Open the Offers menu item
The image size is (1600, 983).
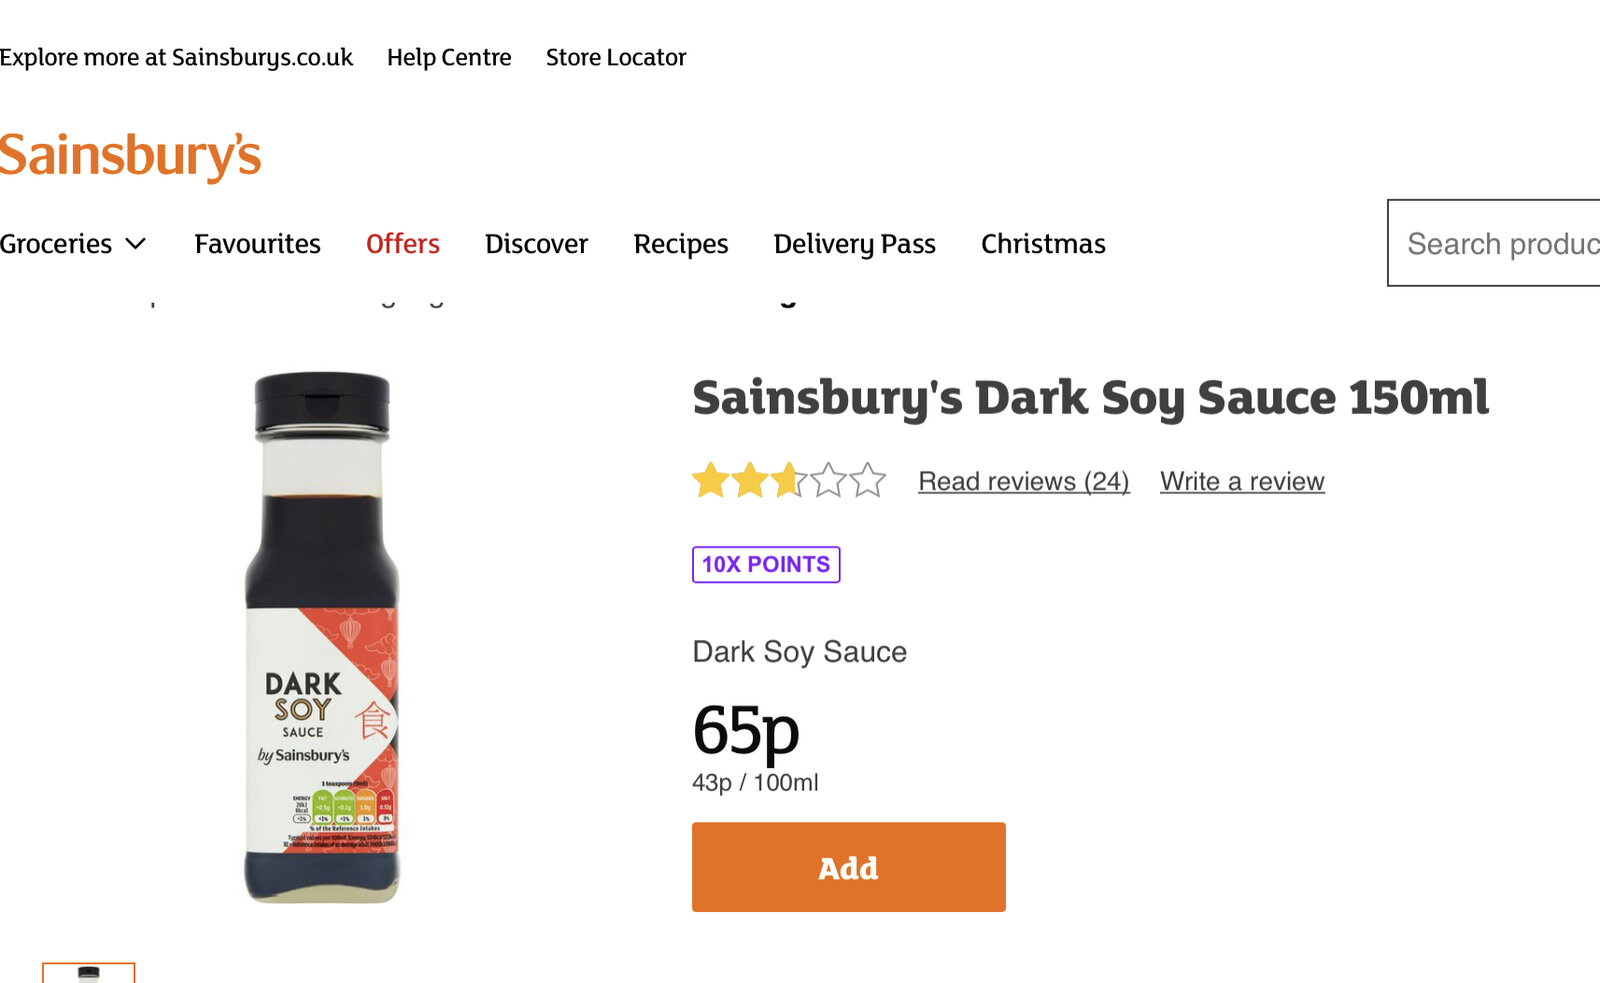tap(403, 244)
